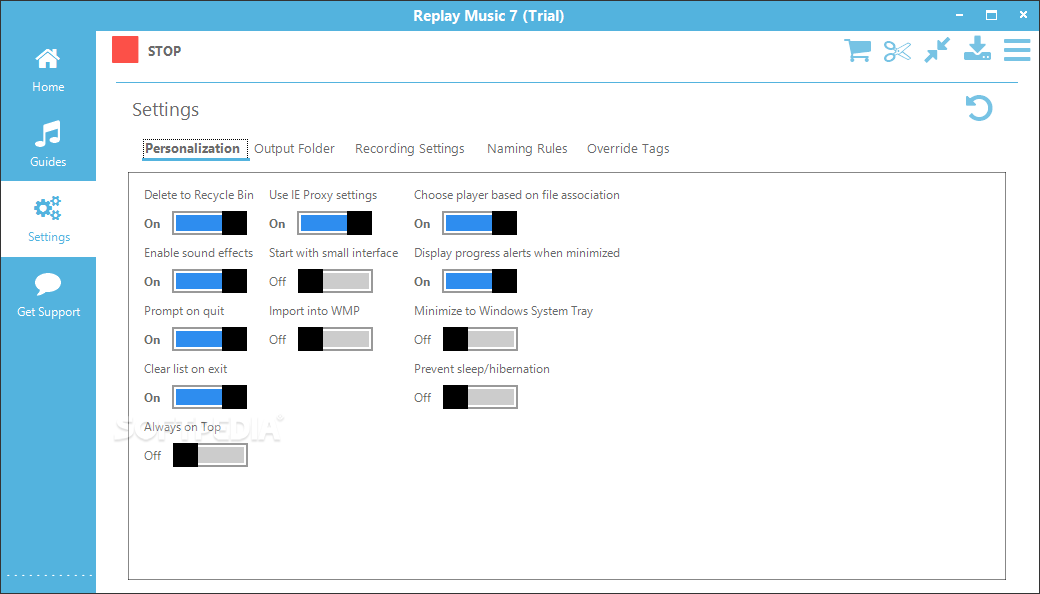This screenshot has height=594, width=1040.
Task: Enable Prevent sleep/hibernation switch
Action: point(480,397)
